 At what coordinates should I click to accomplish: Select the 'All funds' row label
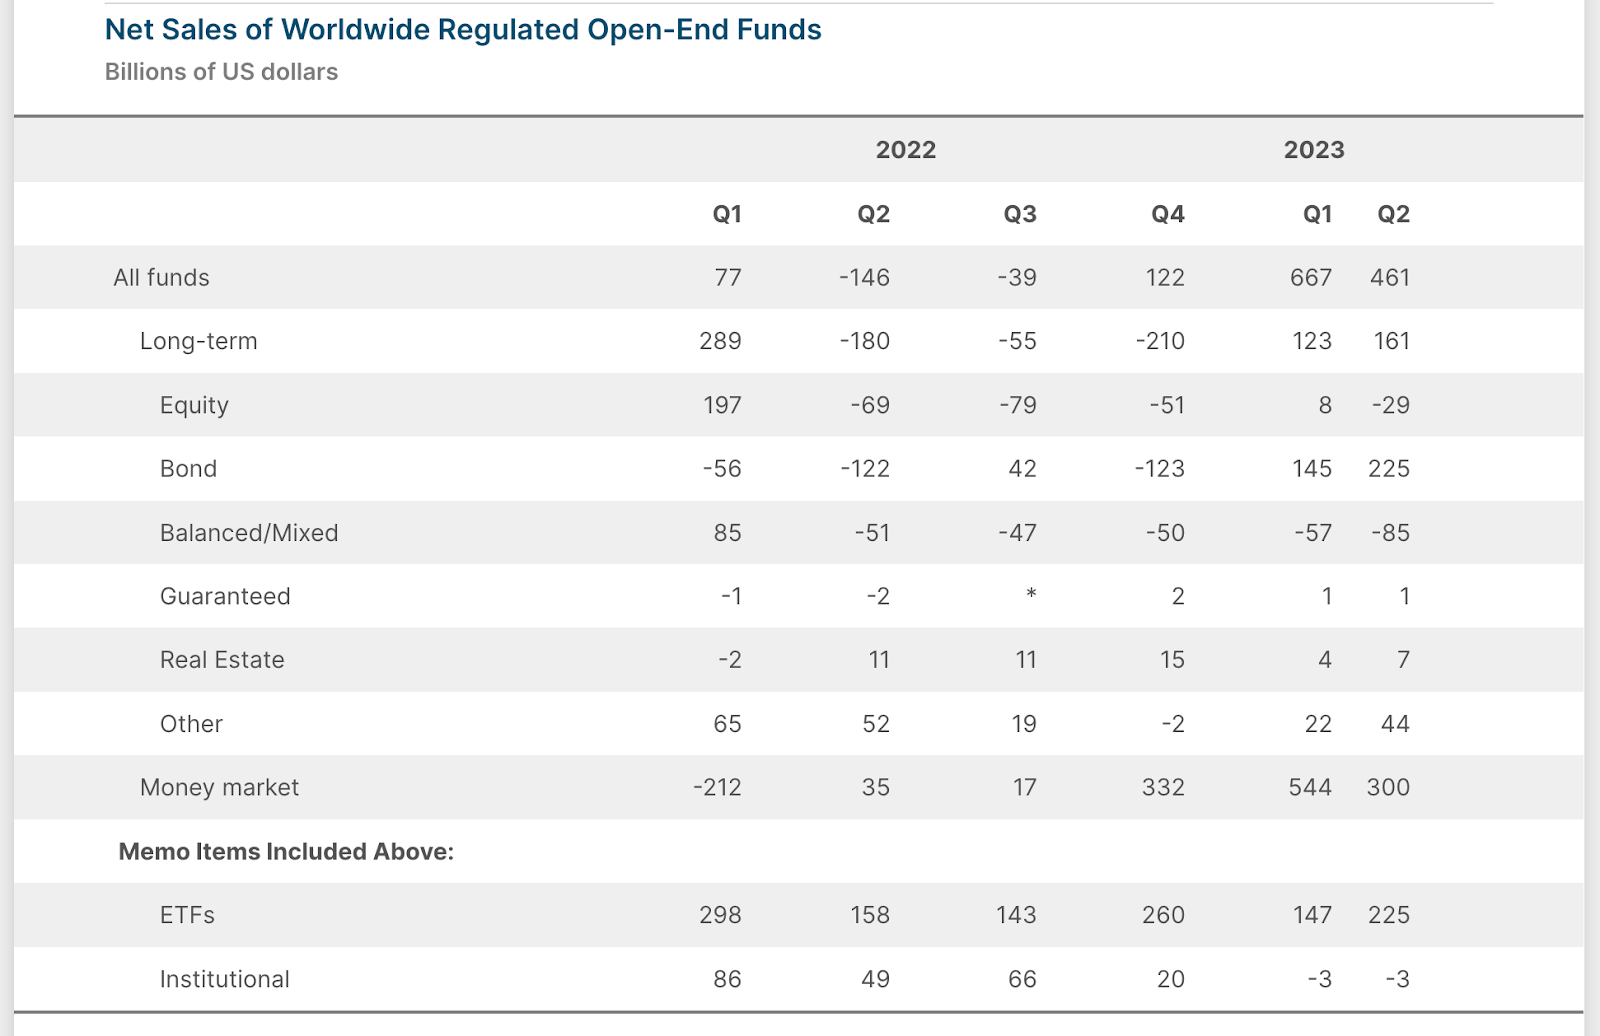coord(161,278)
